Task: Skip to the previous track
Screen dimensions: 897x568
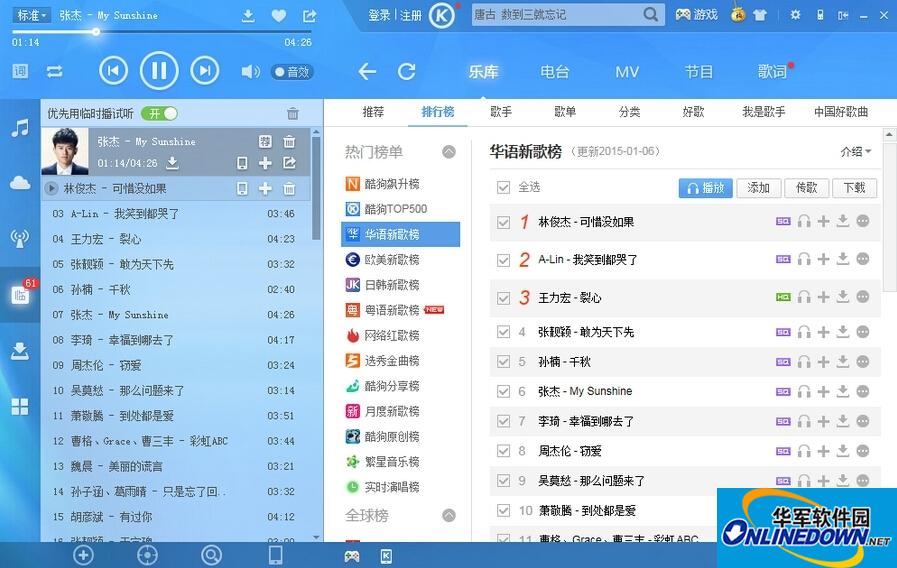Action: tap(113, 71)
